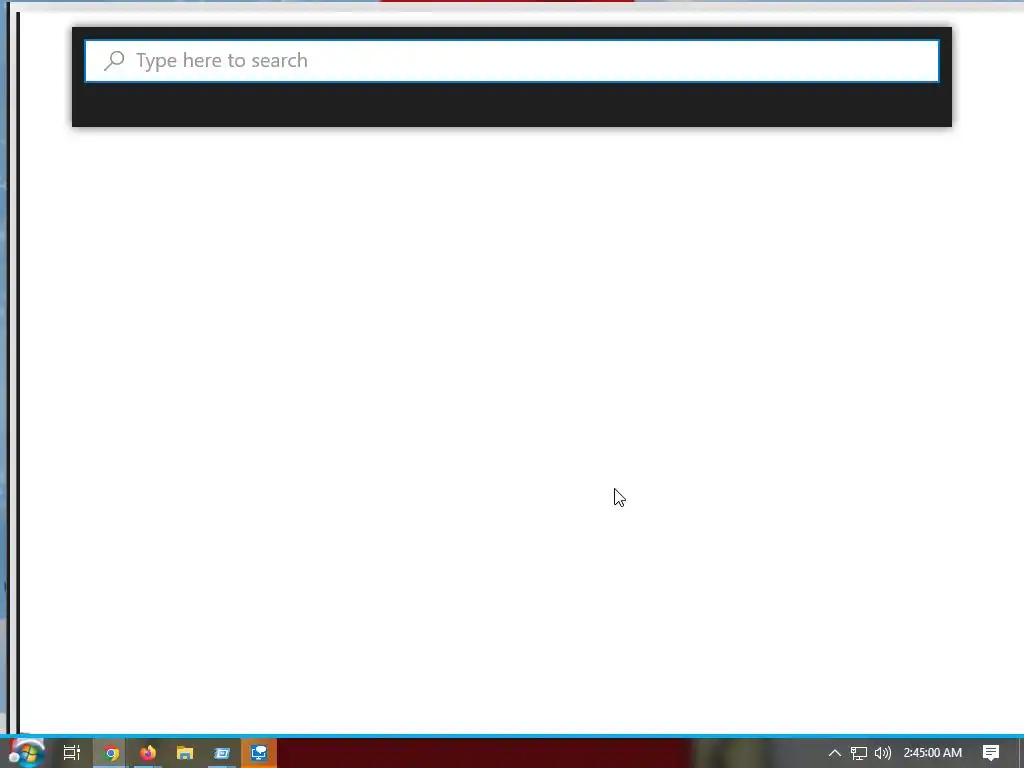The width and height of the screenshot is (1024, 768).
Task: Open Task View on the taskbar
Action: click(72, 753)
